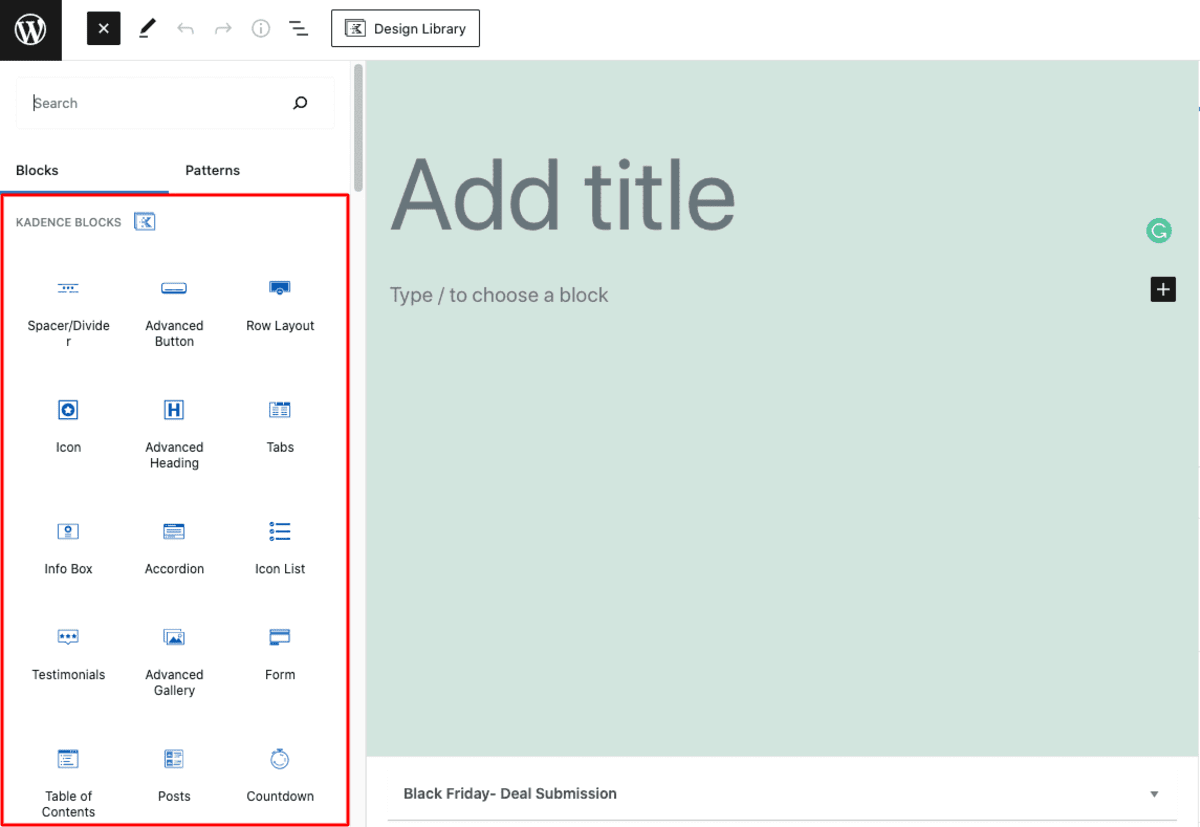Viewport: 1200px width, 827px height.
Task: Open the WordPress logo menu
Action: [30, 30]
